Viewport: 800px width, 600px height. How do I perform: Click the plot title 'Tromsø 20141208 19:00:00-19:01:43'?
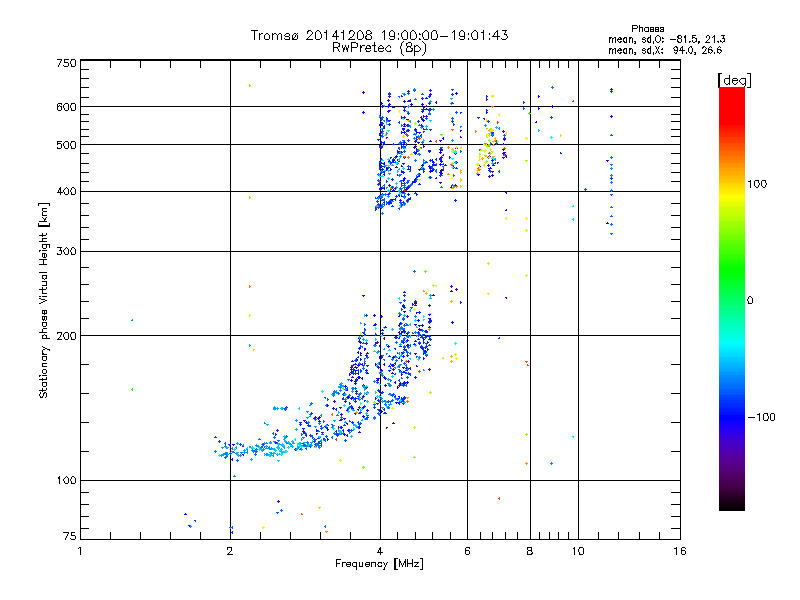(379, 35)
